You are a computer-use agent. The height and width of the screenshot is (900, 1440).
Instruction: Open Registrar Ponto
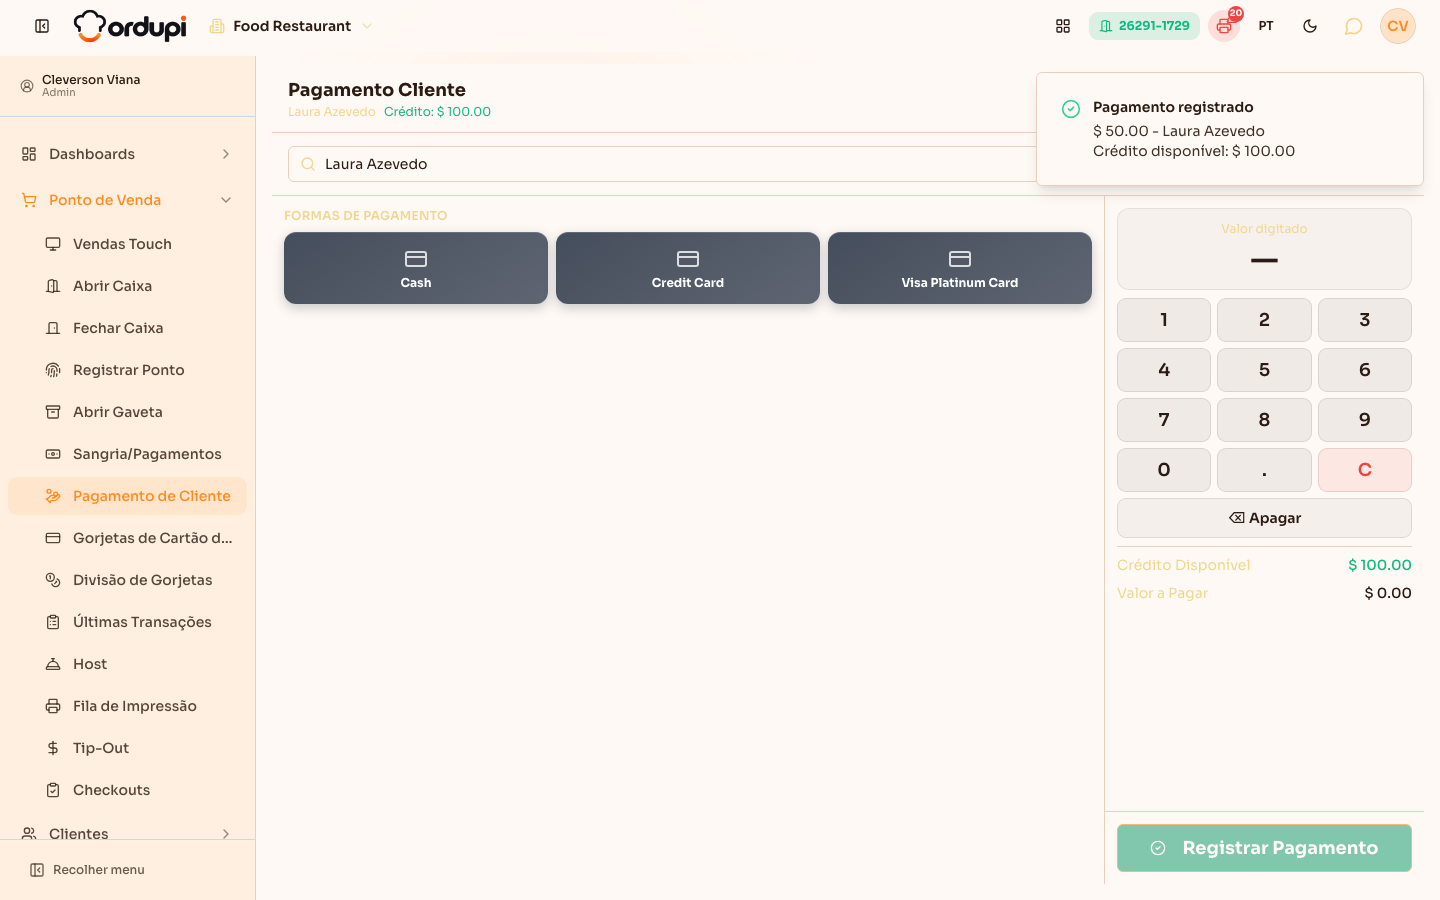(127, 370)
